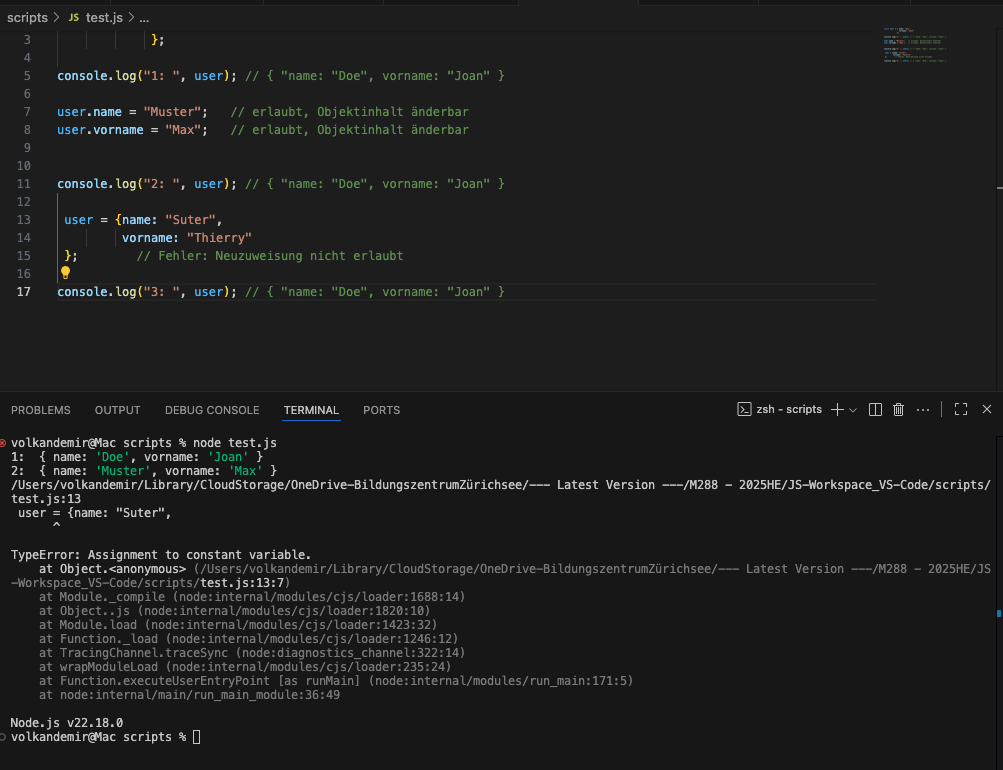Click line number 17 in the gutter

click(x=24, y=292)
